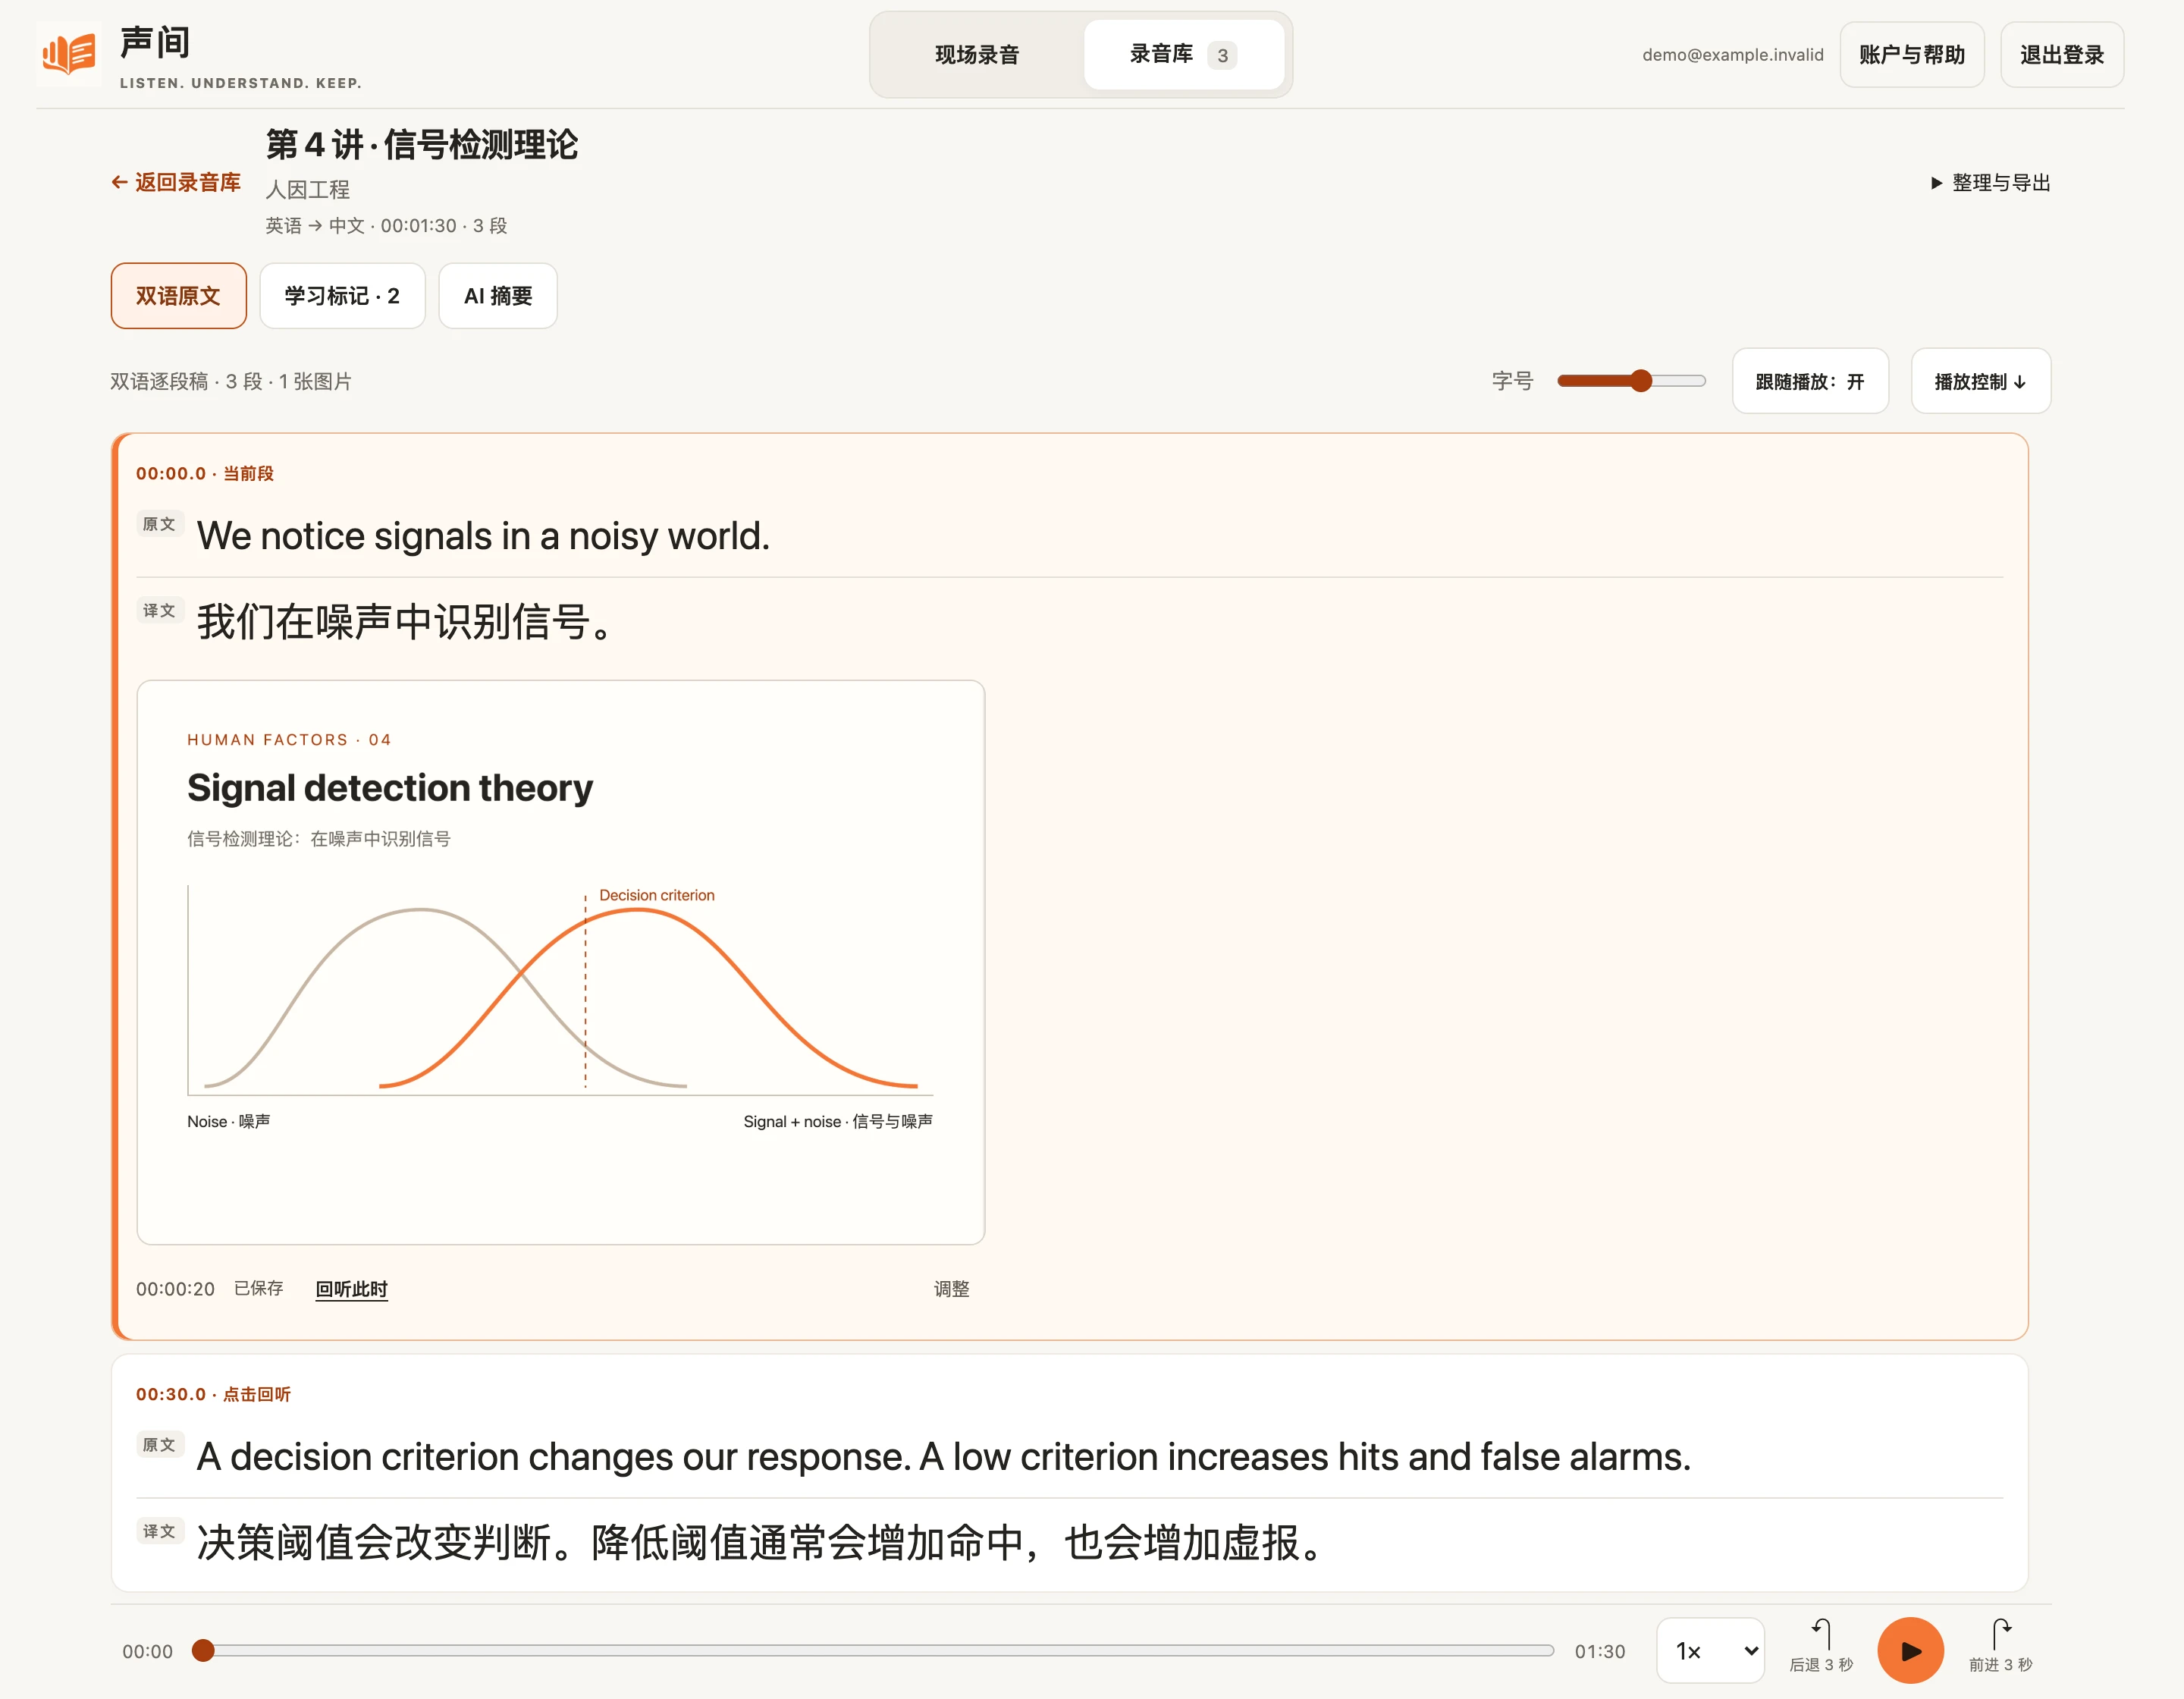This screenshot has width=2184, height=1699.
Task: Click the recording count badge 3
Action: (1222, 55)
